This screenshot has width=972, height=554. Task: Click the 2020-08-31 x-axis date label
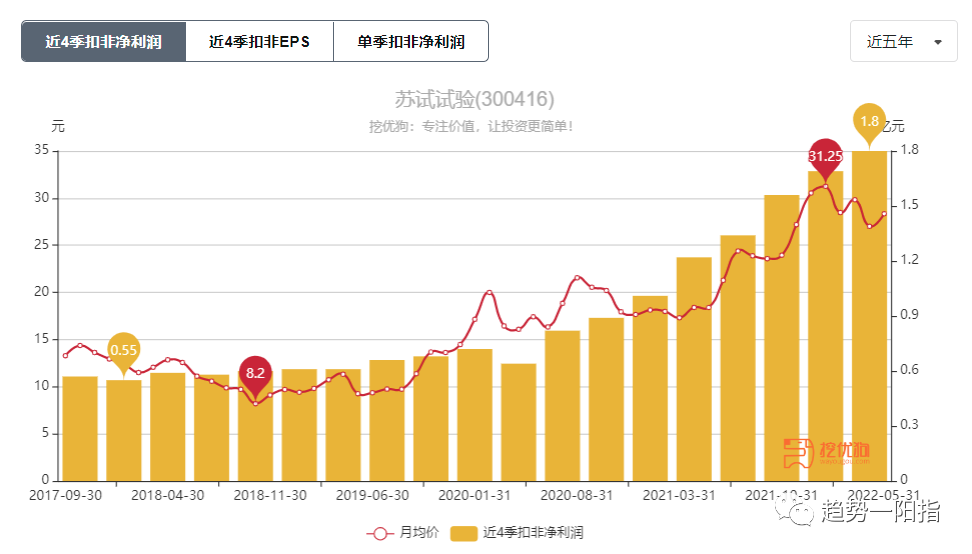click(577, 496)
